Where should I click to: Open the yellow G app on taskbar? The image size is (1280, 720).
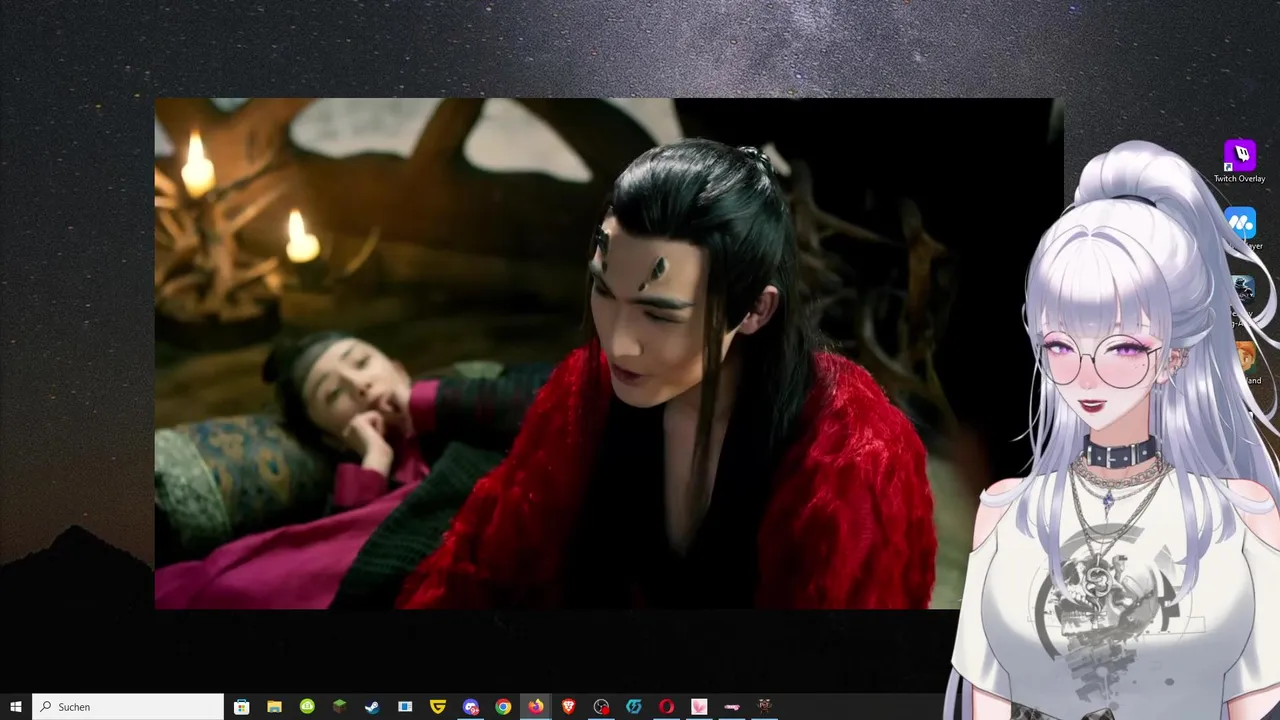[437, 707]
